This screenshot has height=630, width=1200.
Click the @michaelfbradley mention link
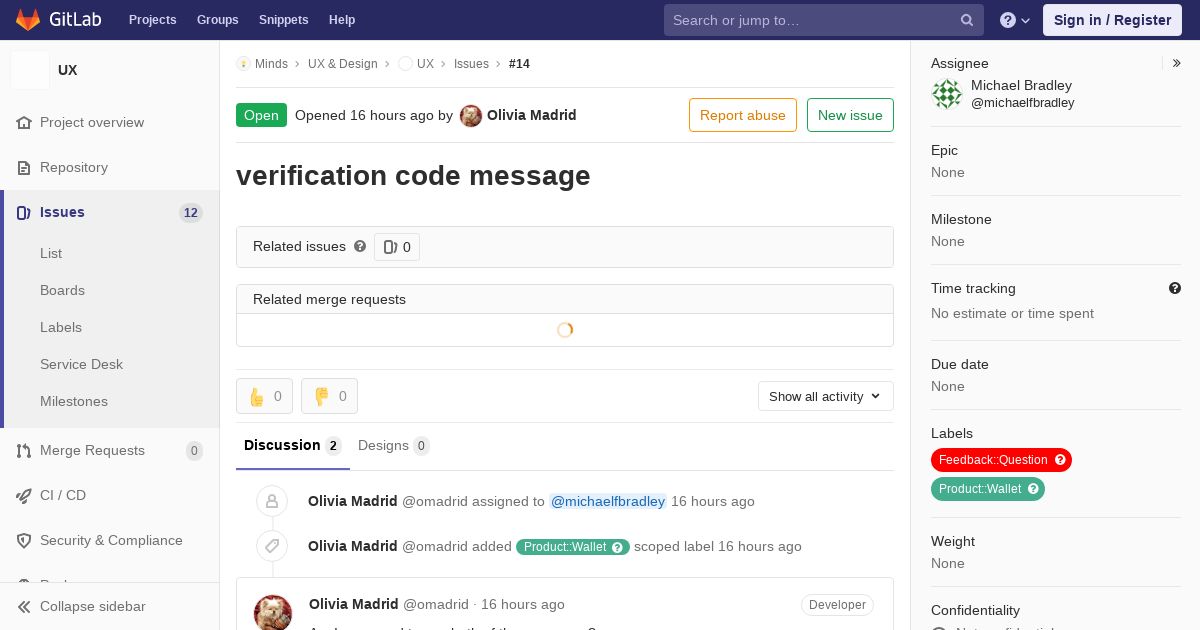point(608,501)
